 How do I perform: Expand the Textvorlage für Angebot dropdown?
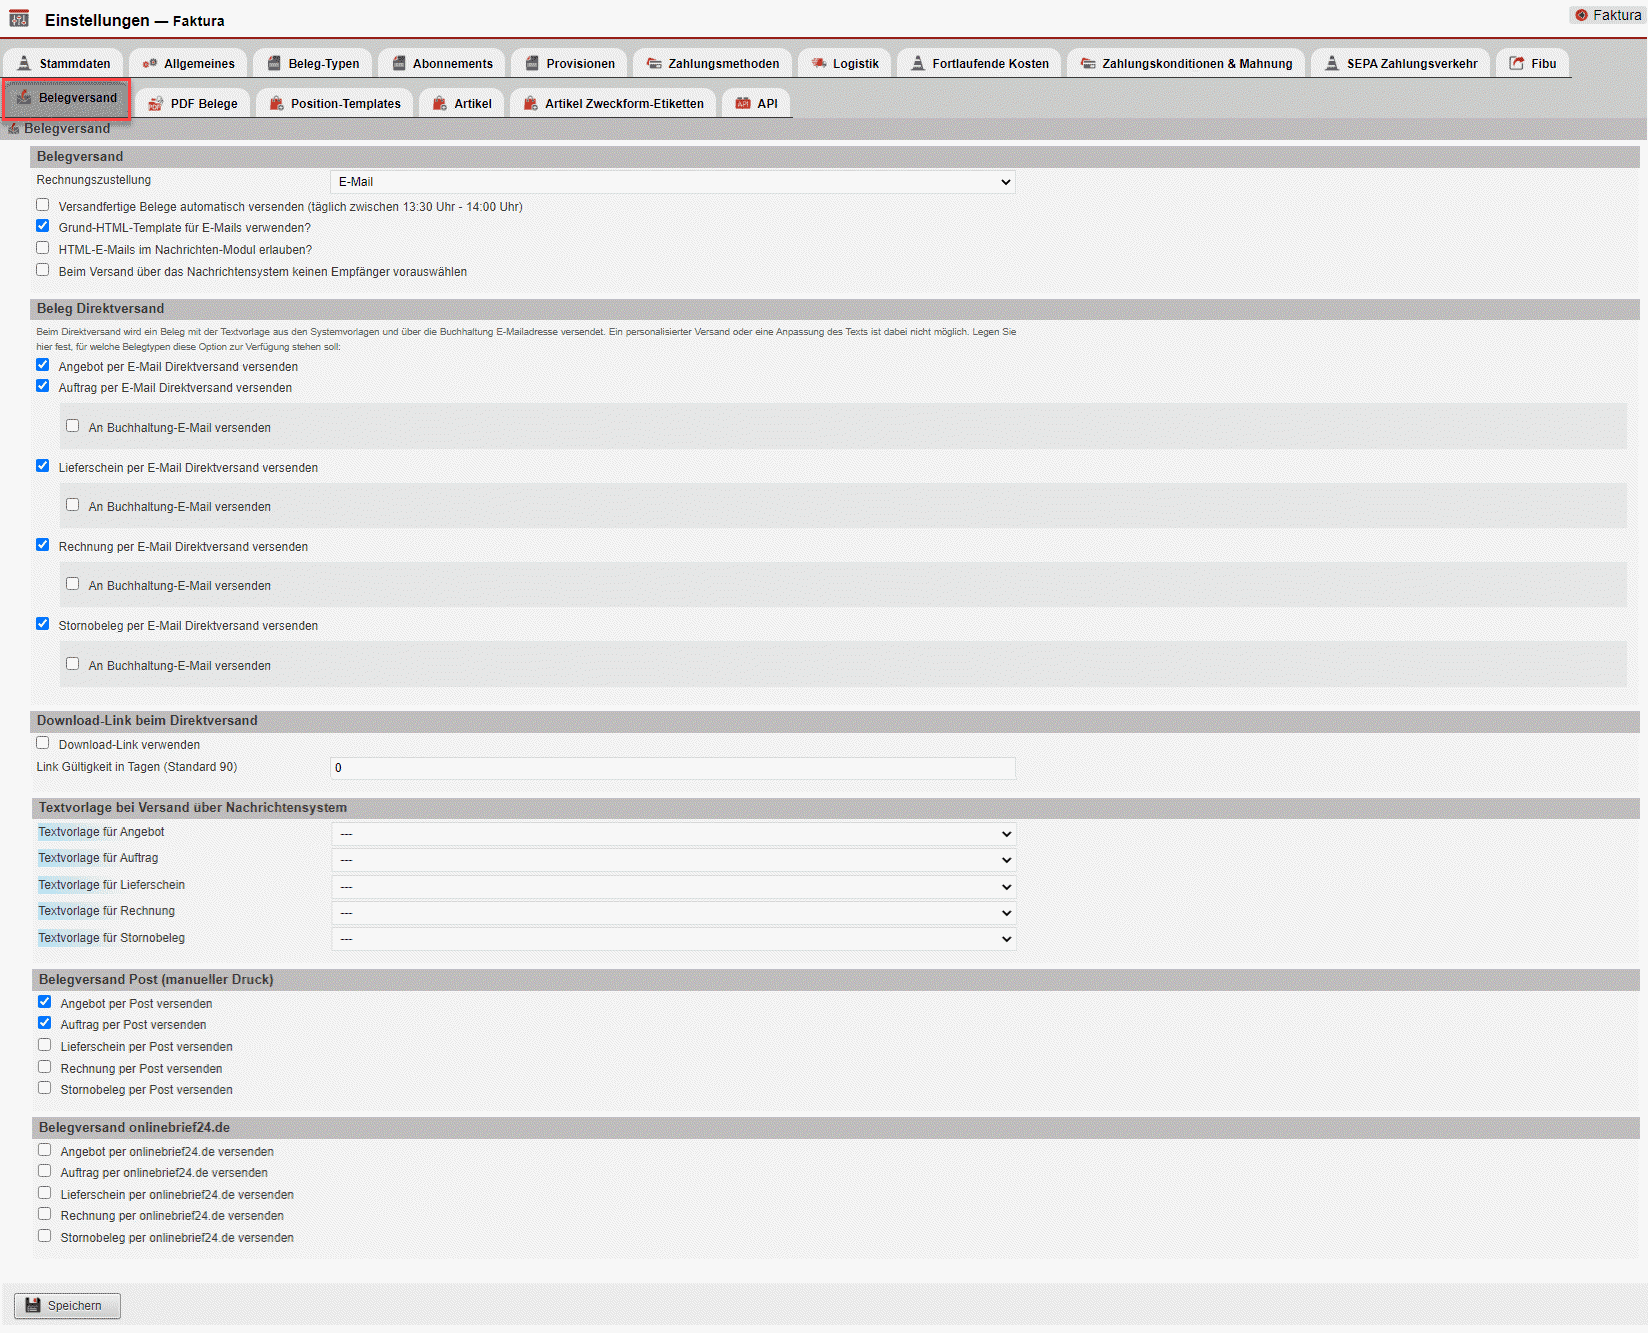click(673, 834)
